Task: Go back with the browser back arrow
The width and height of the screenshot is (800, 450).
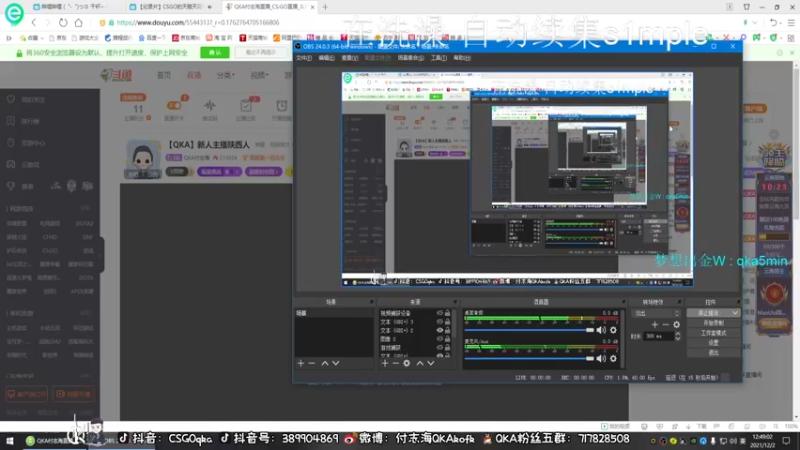Action: pos(34,22)
